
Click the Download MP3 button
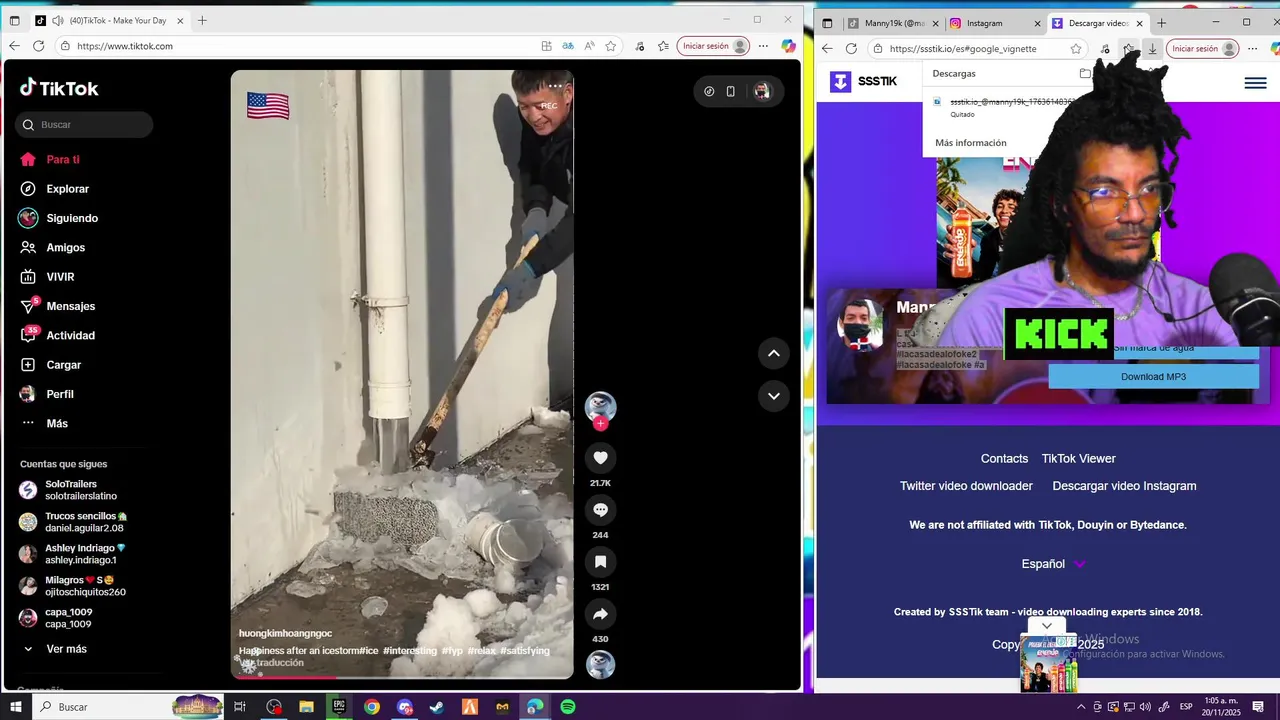pos(1153,377)
